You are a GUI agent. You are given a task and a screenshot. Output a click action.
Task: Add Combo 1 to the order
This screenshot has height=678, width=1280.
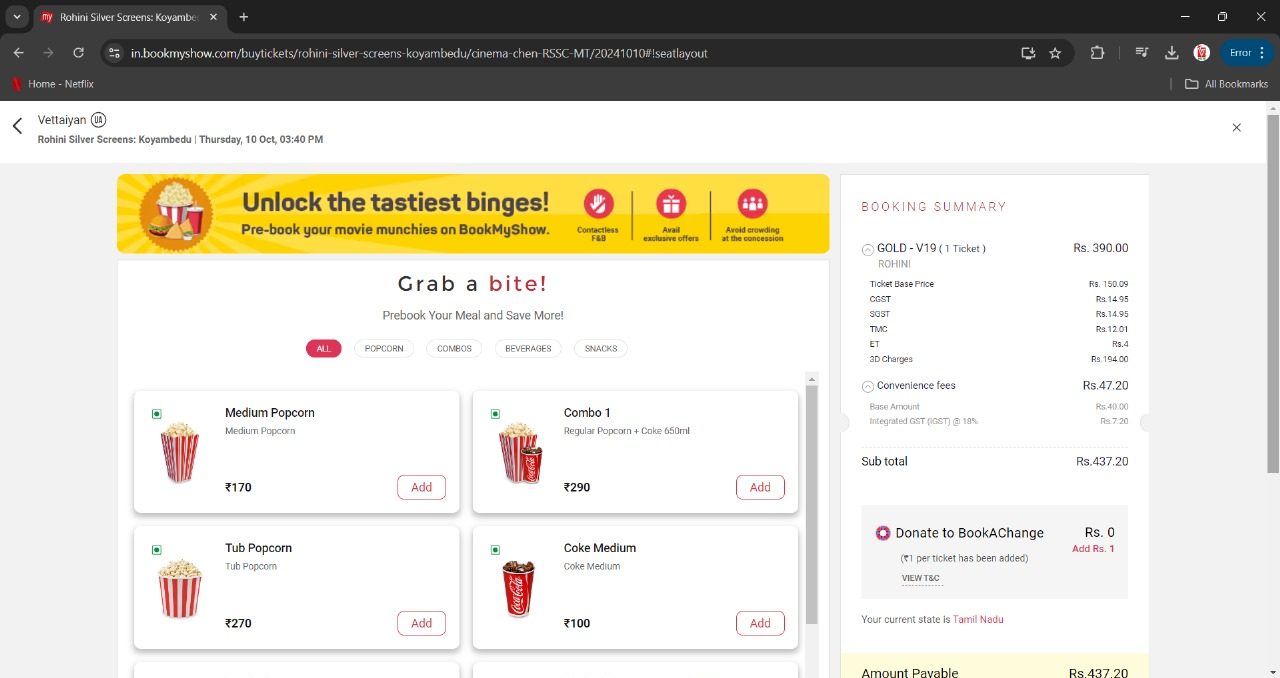pyautogui.click(x=760, y=487)
